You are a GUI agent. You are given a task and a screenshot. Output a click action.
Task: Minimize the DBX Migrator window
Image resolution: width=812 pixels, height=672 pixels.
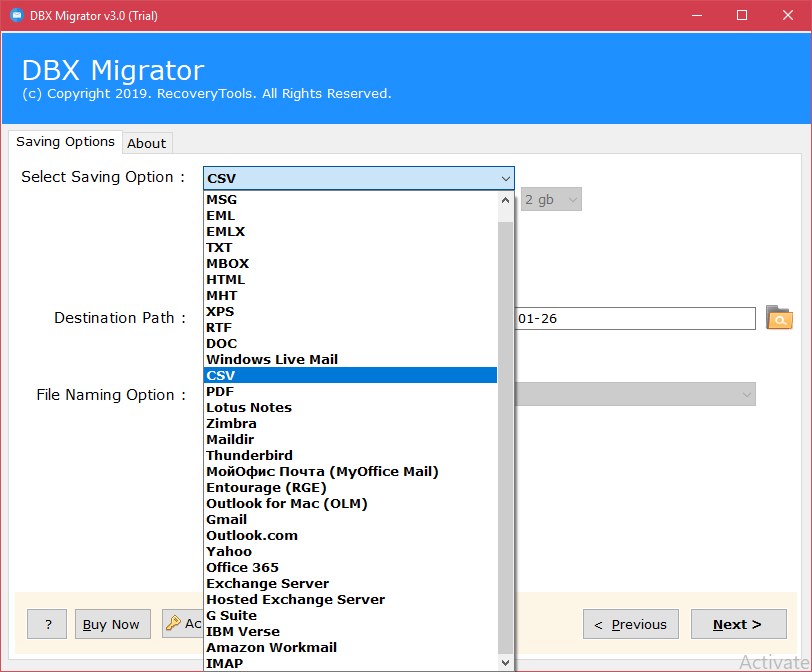point(697,16)
